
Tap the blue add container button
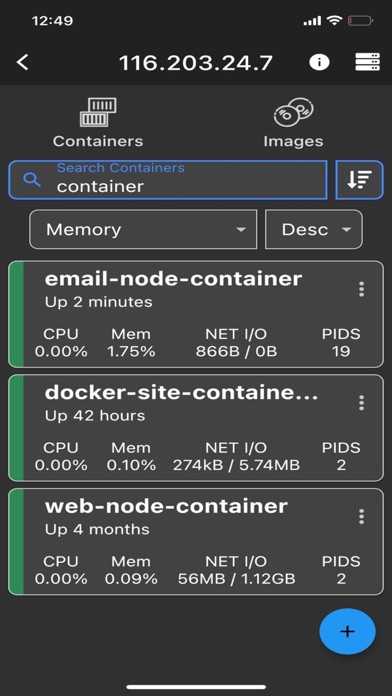click(347, 631)
